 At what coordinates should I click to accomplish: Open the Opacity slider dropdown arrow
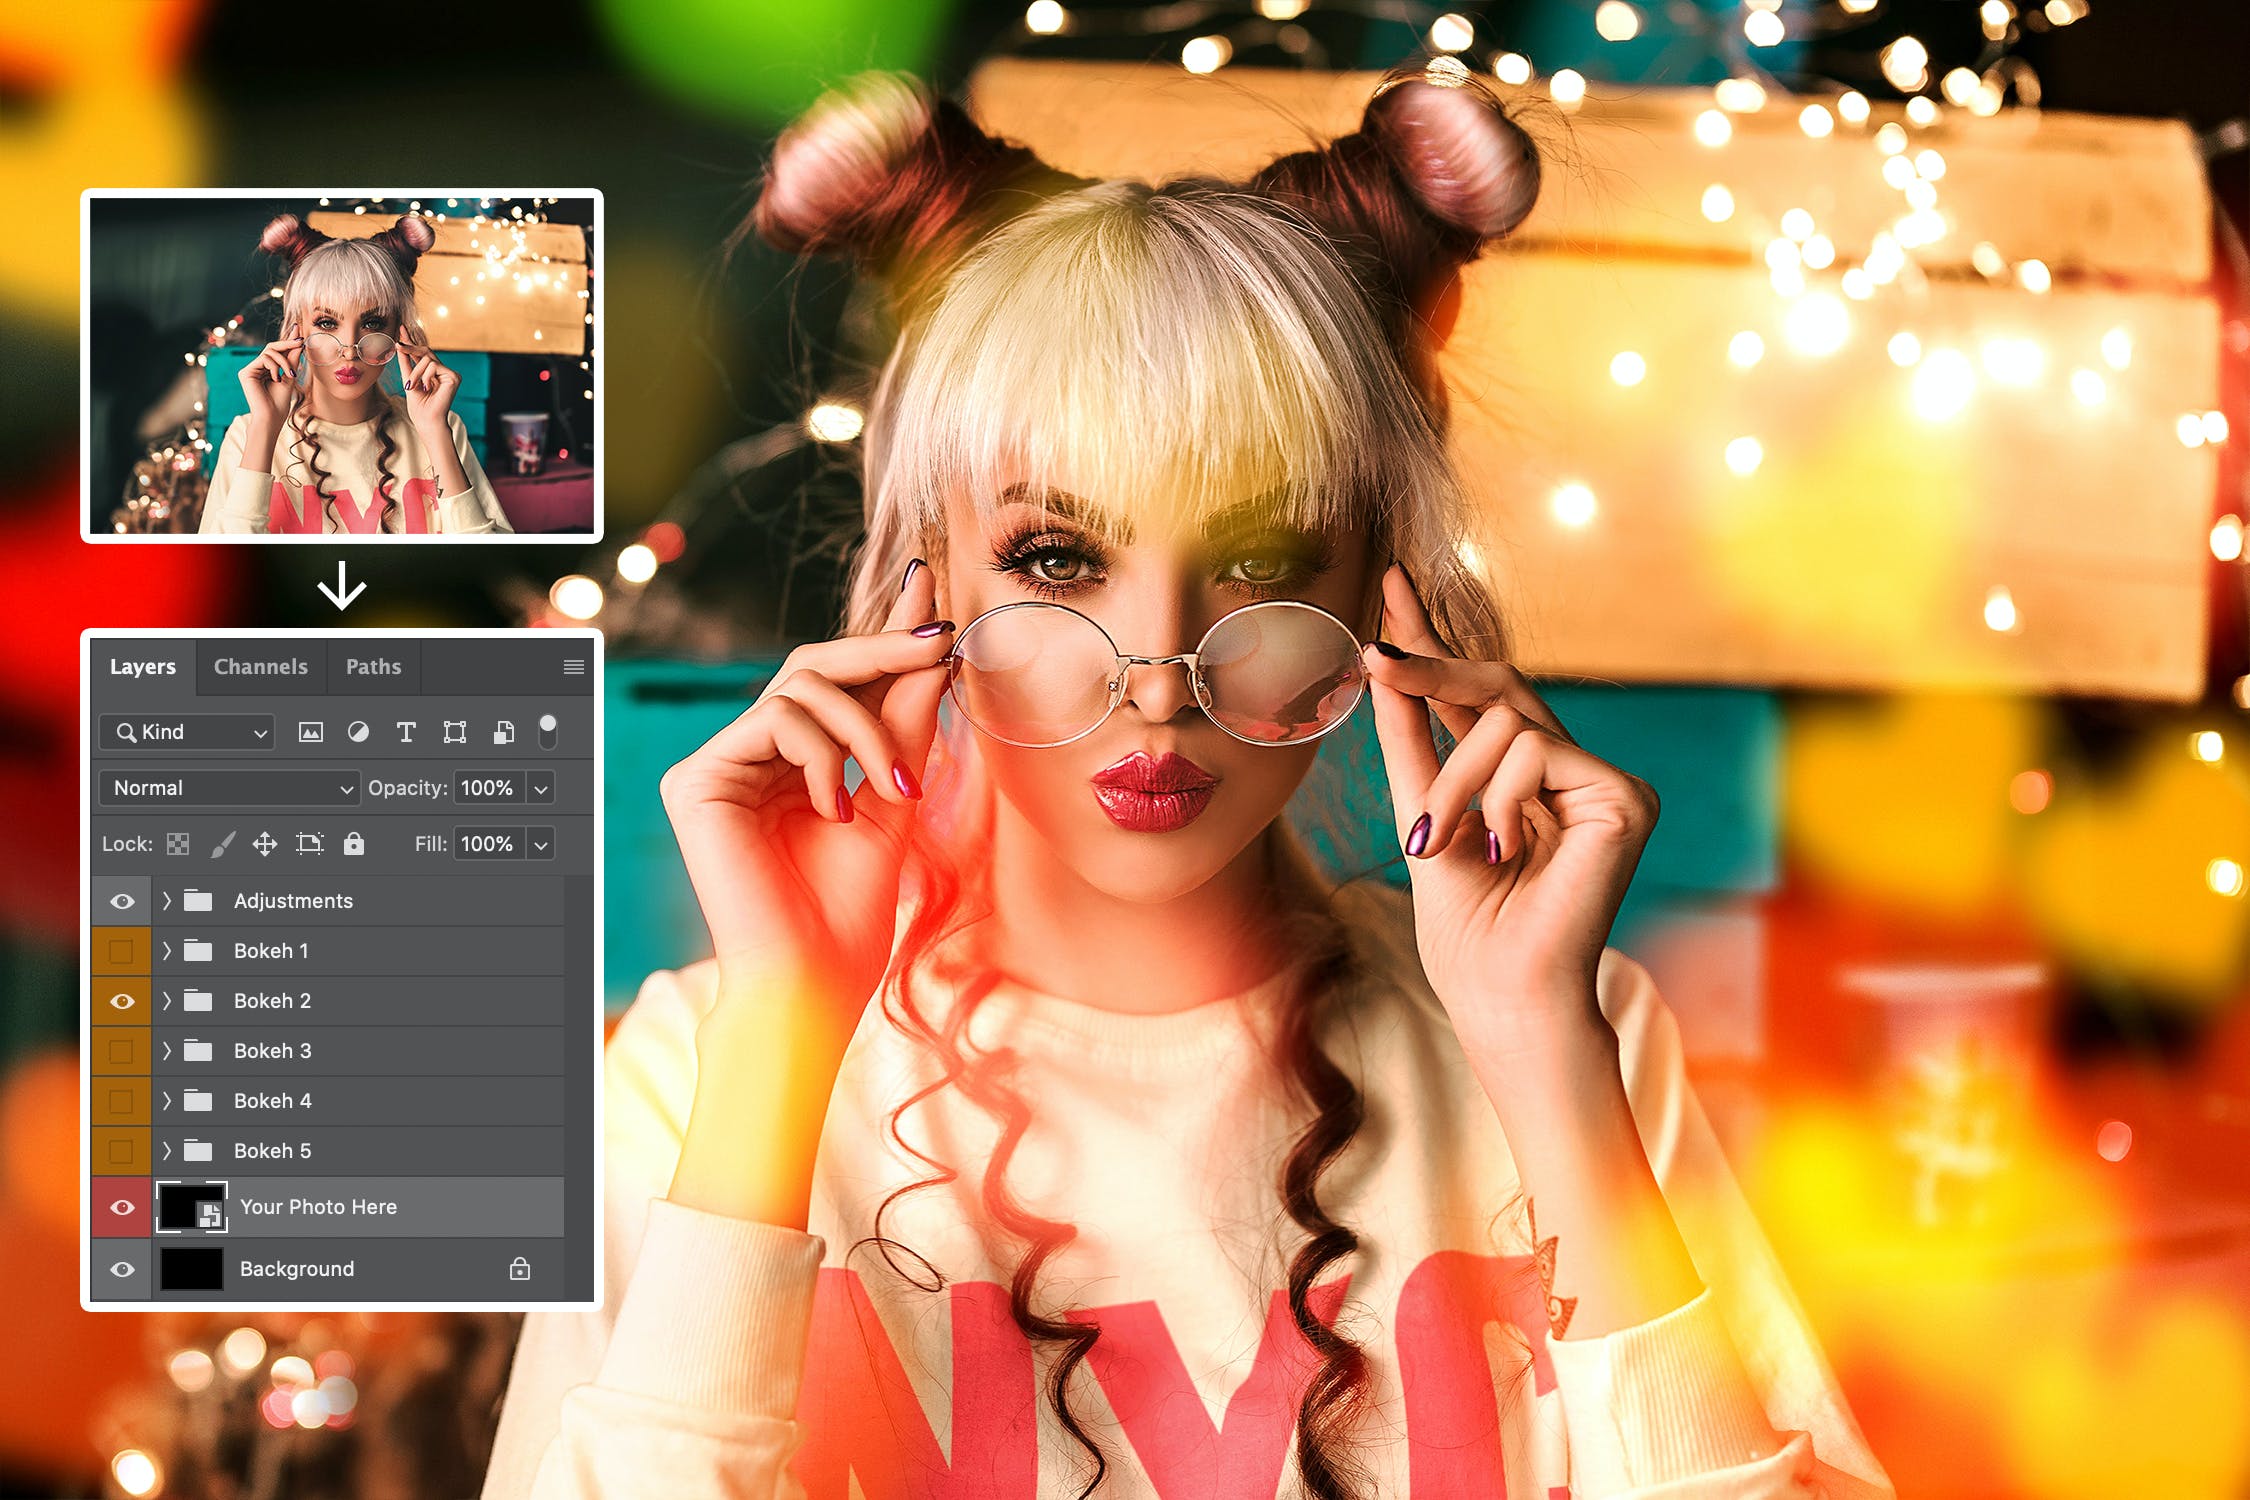coord(541,788)
